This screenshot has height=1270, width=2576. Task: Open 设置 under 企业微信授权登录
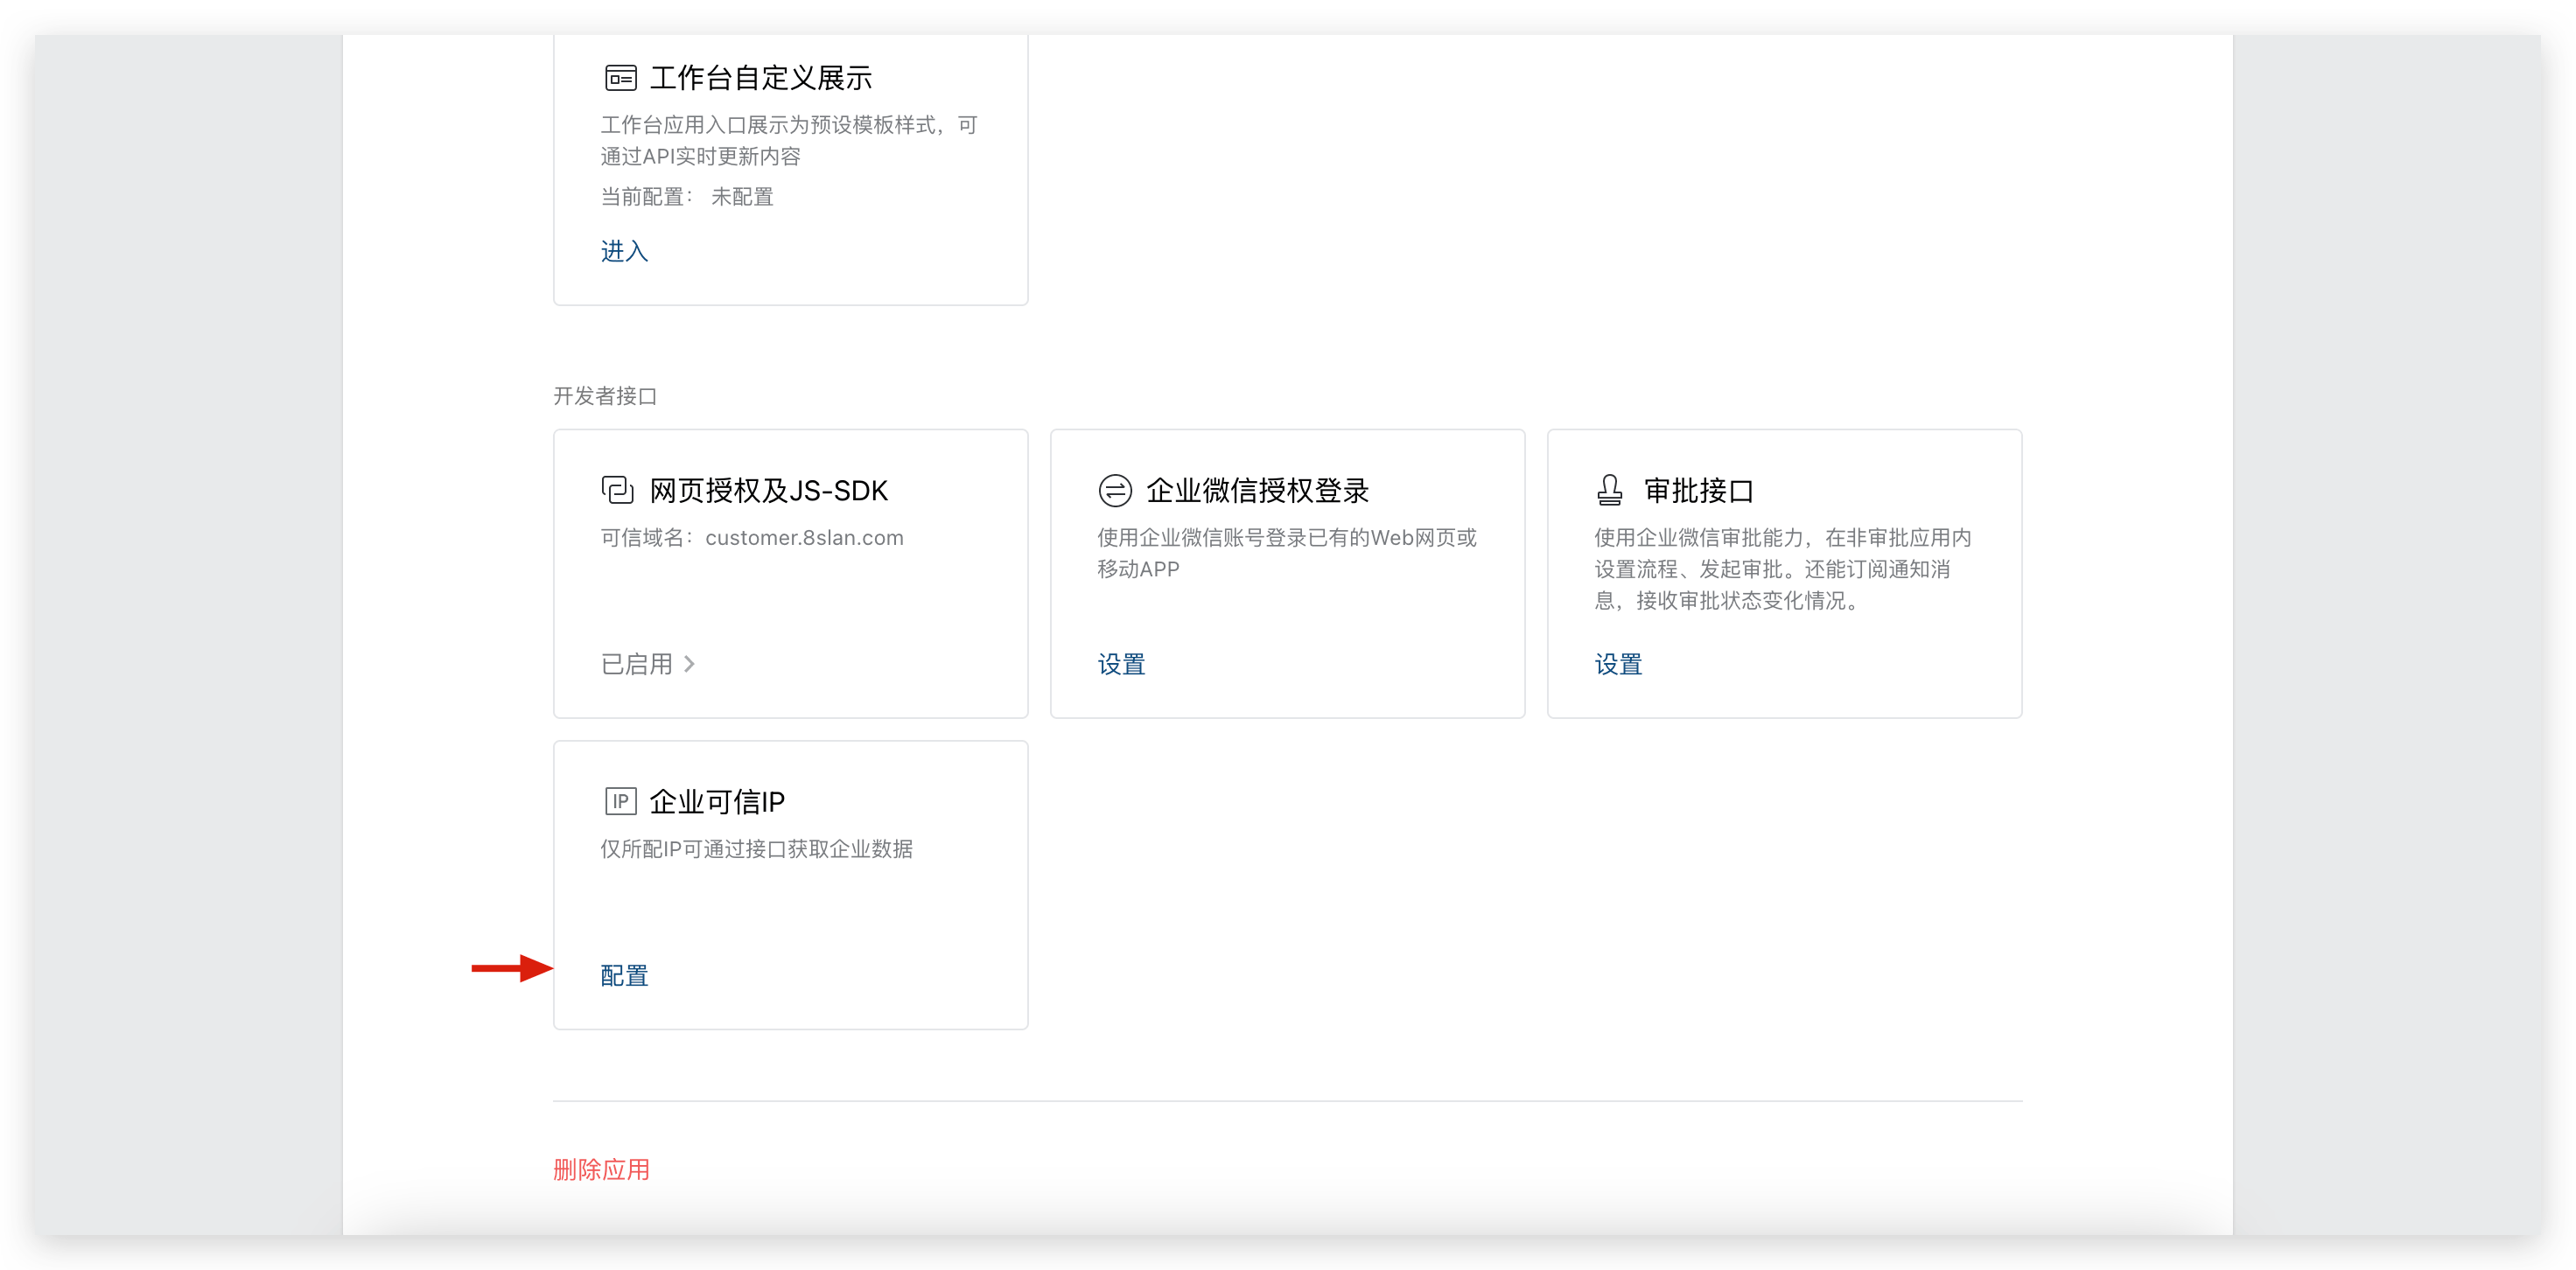point(1121,664)
